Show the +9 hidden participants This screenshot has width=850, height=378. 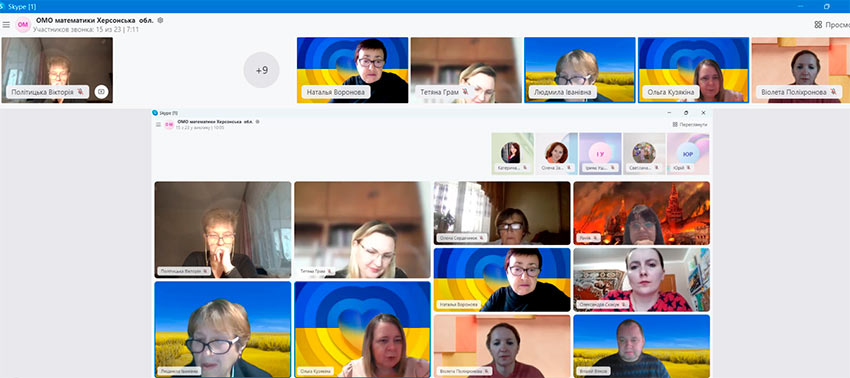(261, 70)
